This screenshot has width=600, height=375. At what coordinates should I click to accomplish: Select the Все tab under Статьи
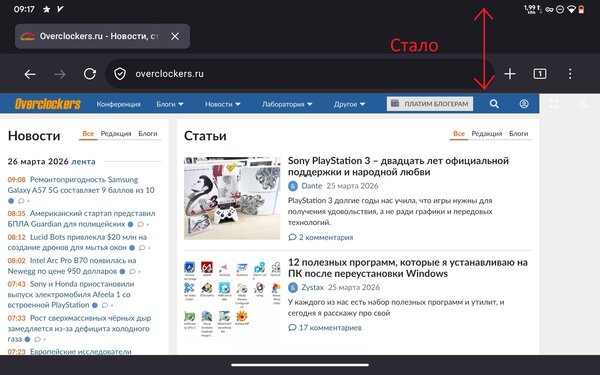tap(459, 134)
